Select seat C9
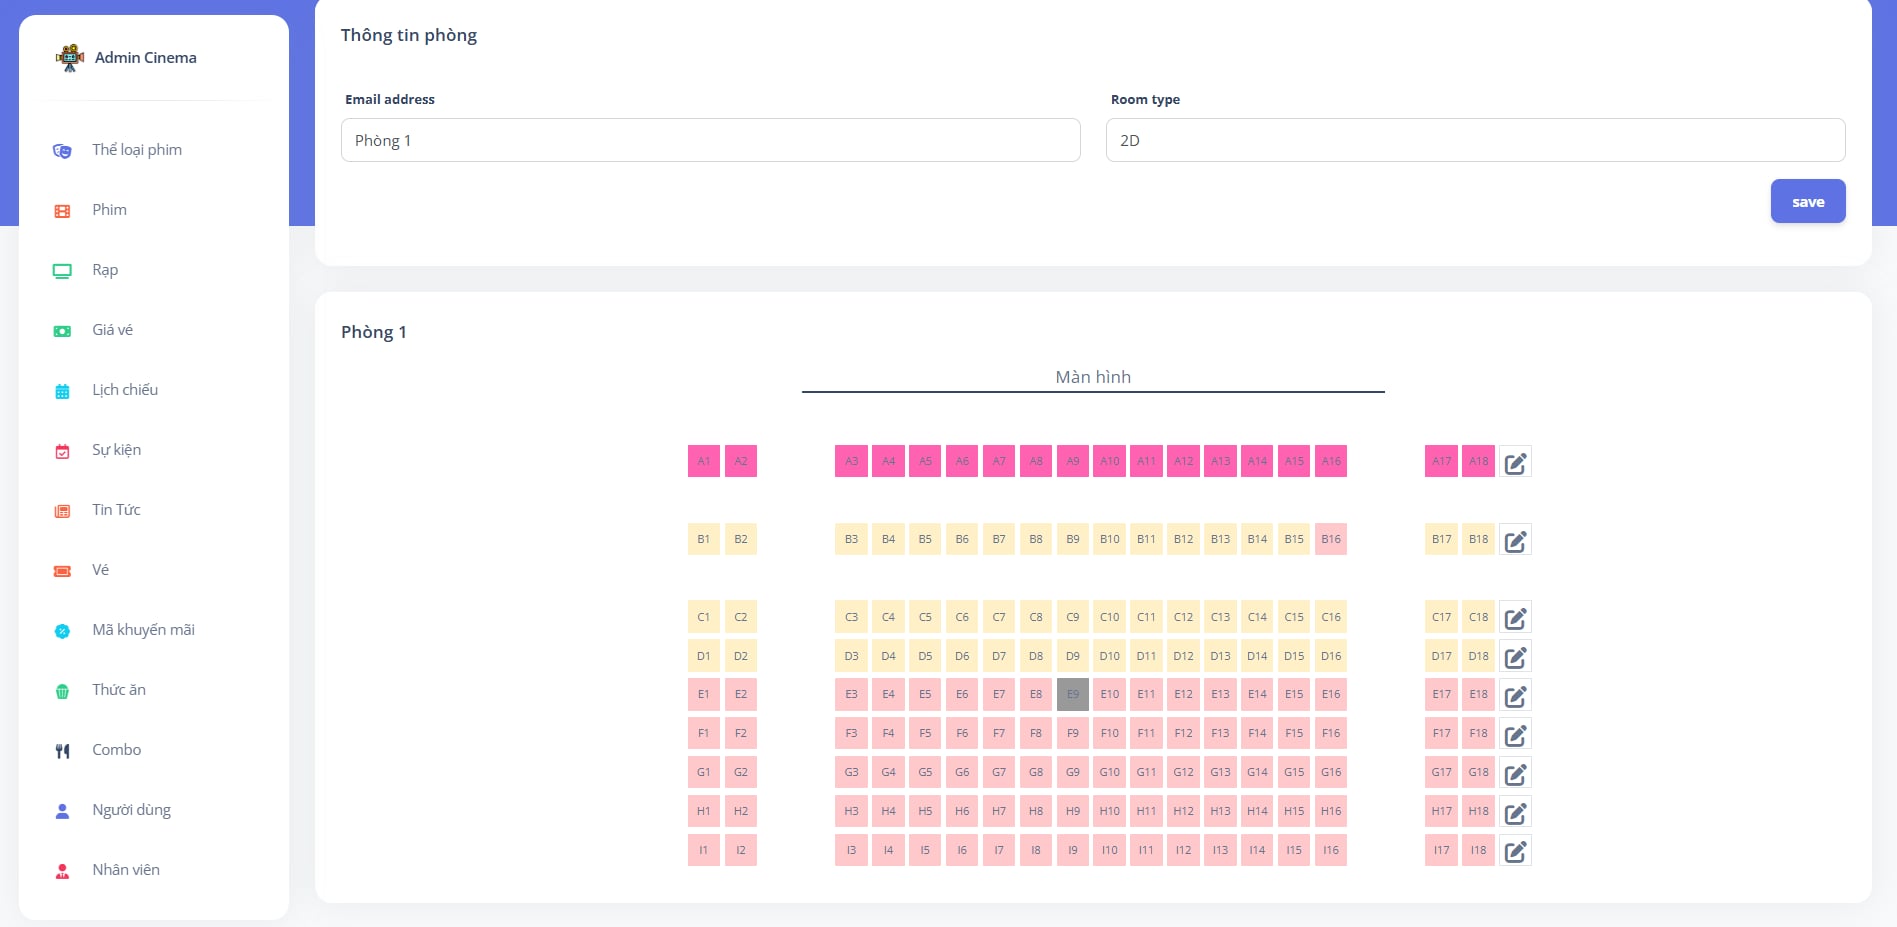This screenshot has height=927, width=1897. (x=1073, y=617)
